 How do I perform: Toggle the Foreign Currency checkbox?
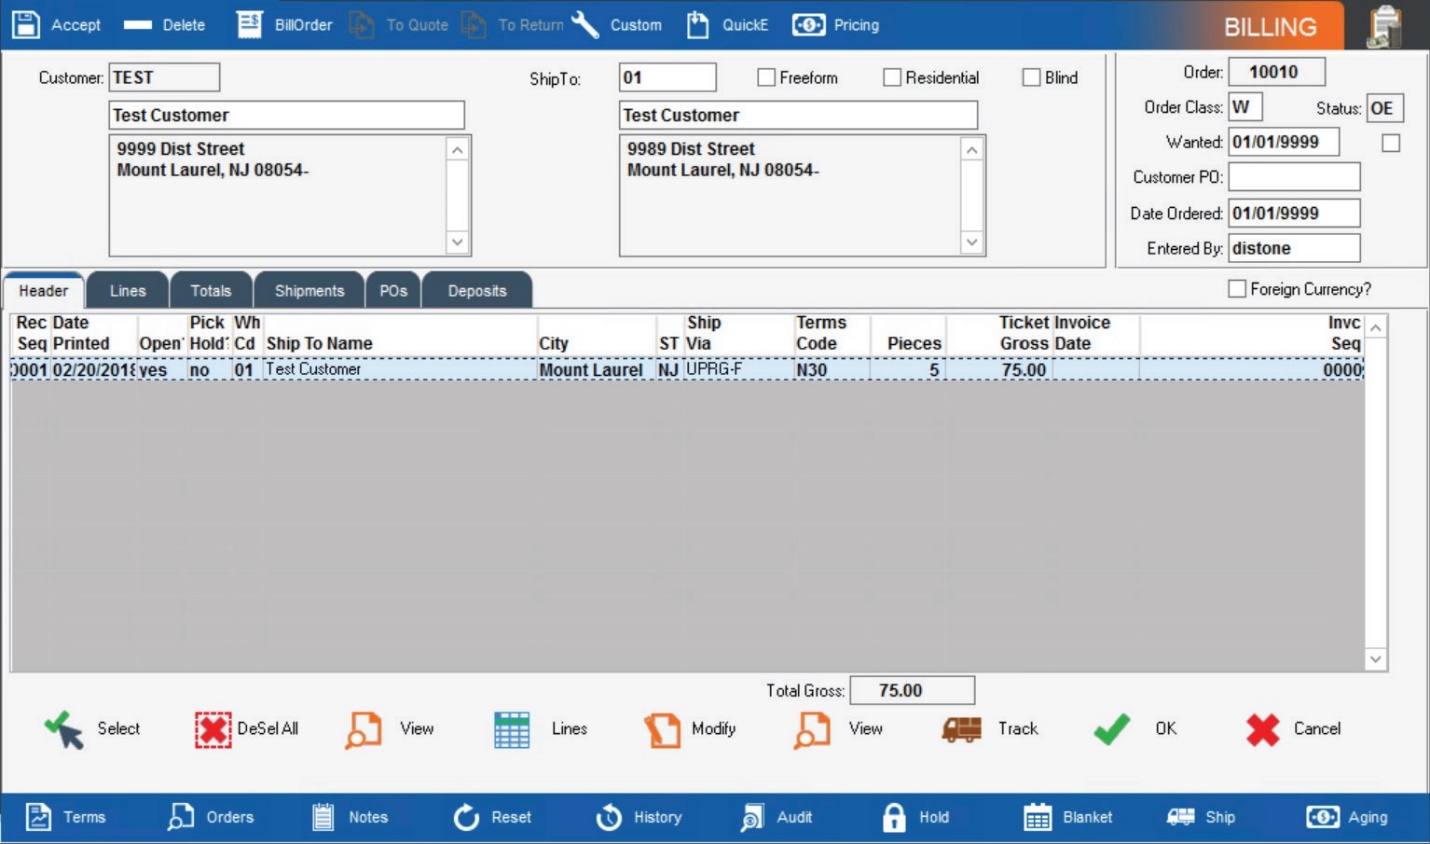click(x=1237, y=288)
